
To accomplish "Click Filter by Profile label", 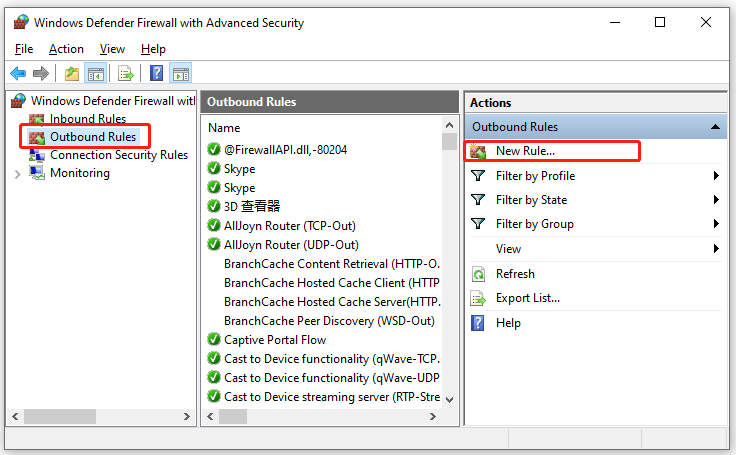I will click(535, 176).
